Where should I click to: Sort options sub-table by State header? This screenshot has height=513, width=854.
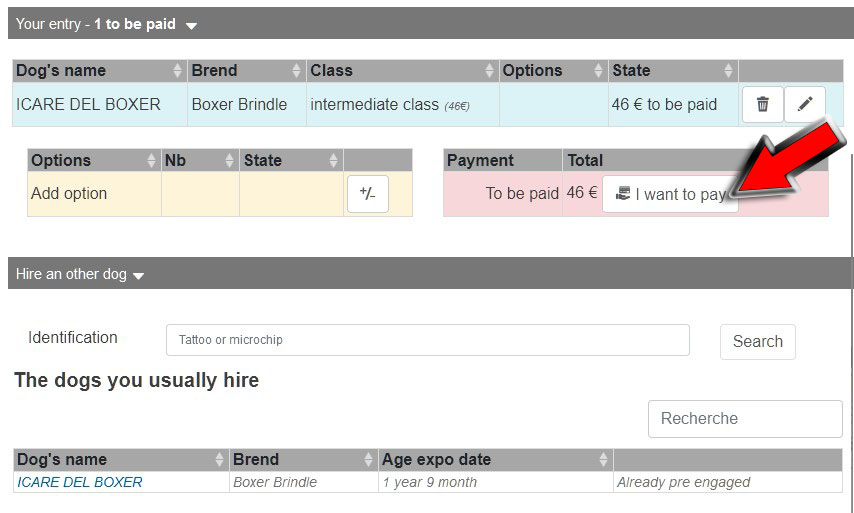[291, 160]
